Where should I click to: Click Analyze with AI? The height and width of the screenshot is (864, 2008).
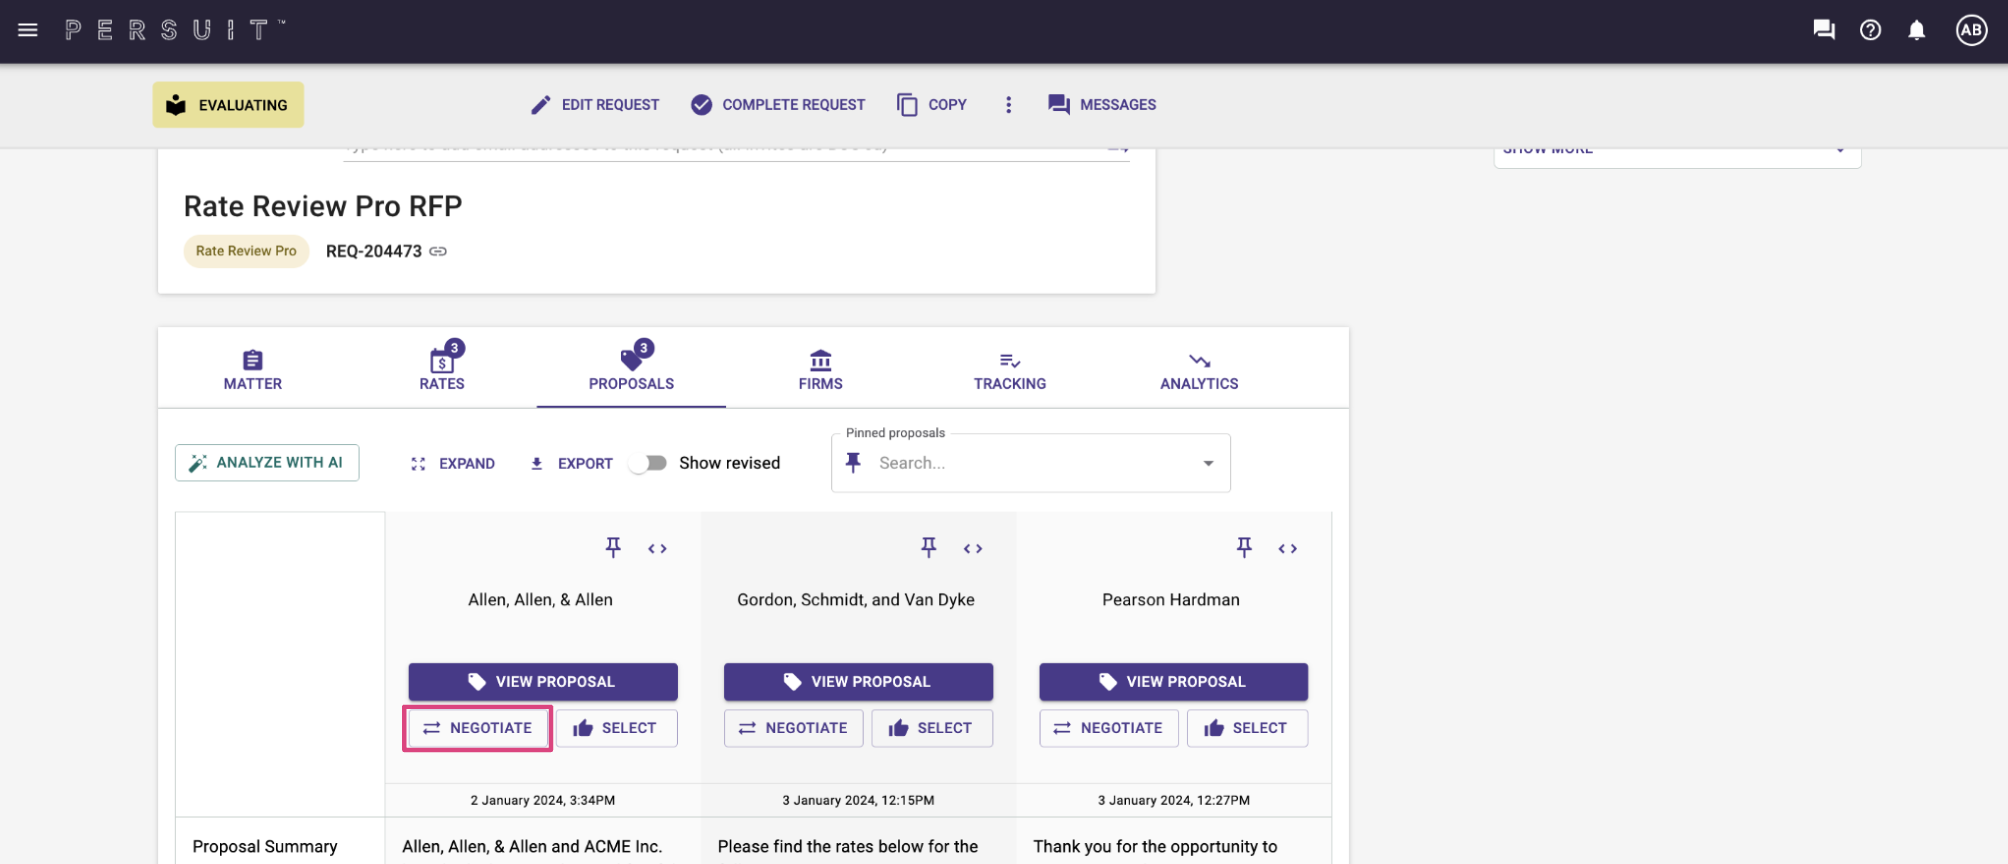pos(267,463)
